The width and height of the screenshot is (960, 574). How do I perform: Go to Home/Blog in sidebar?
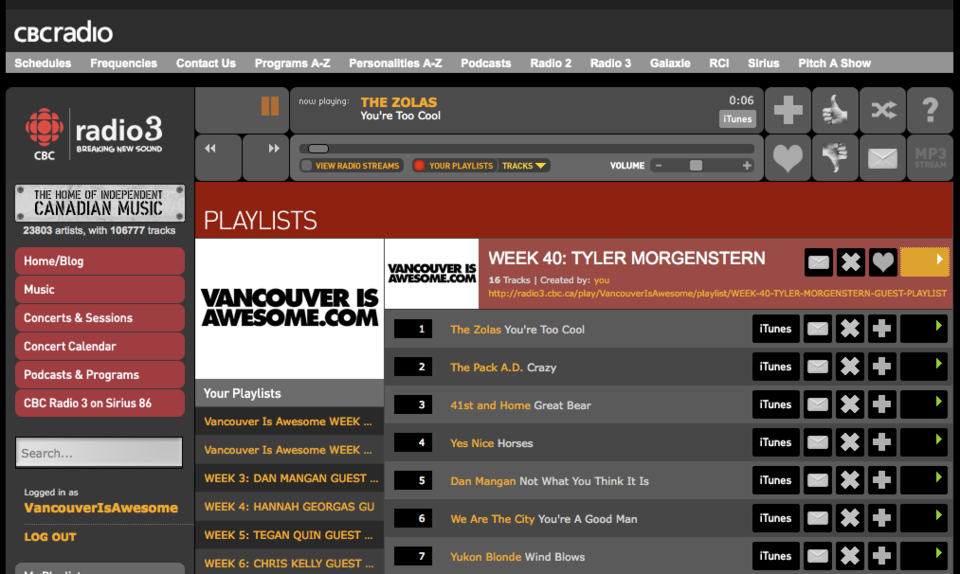coord(100,261)
